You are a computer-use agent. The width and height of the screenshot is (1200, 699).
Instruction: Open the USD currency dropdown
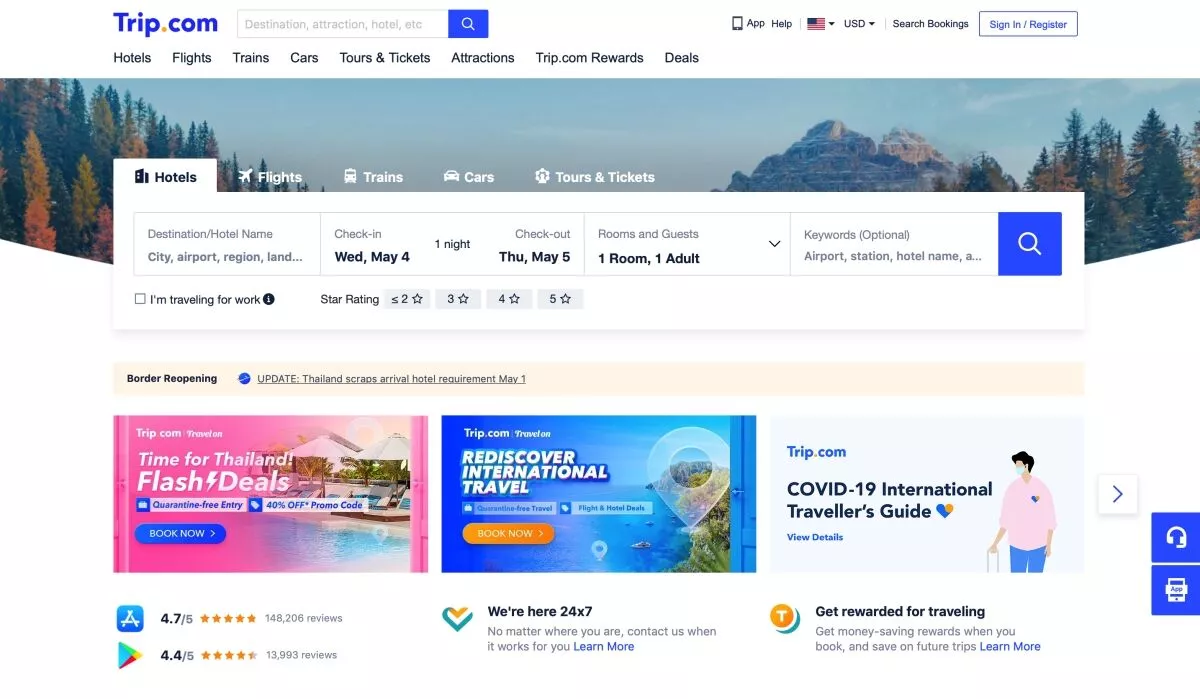pos(859,24)
